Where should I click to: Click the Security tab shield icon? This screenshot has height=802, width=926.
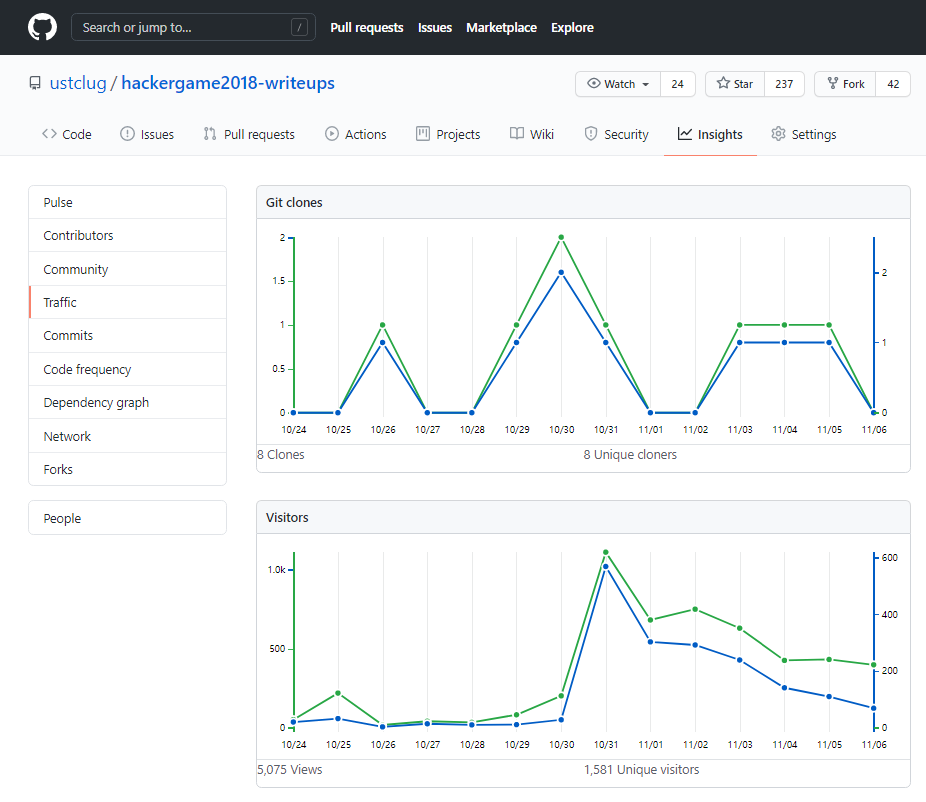pos(591,134)
